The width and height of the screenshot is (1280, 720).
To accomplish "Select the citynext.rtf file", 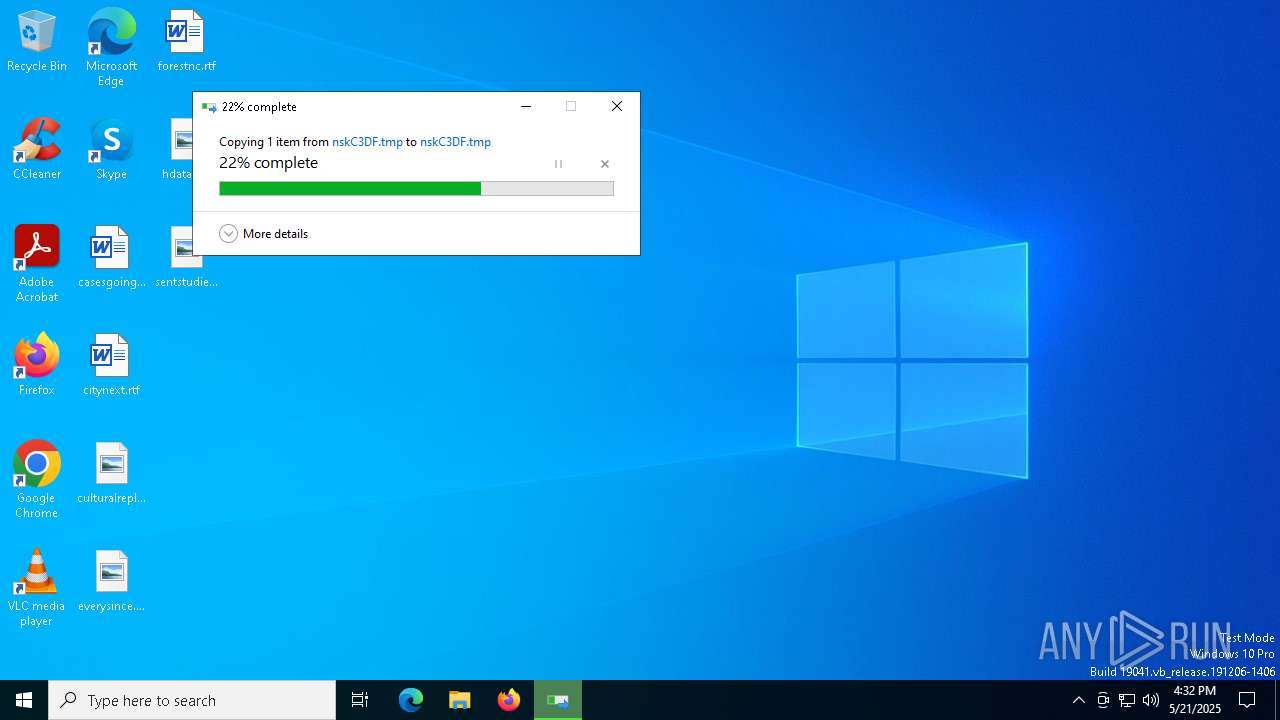I will click(x=111, y=365).
